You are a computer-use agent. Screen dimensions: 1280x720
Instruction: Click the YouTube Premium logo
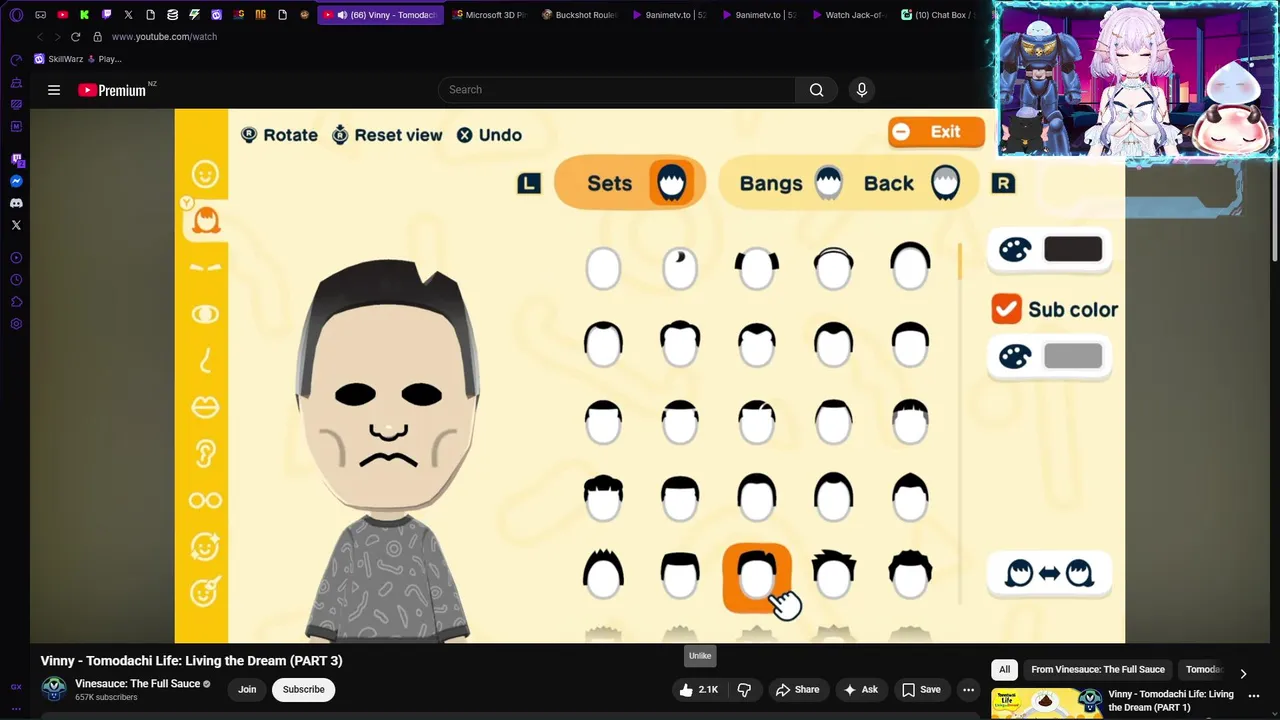(x=112, y=90)
